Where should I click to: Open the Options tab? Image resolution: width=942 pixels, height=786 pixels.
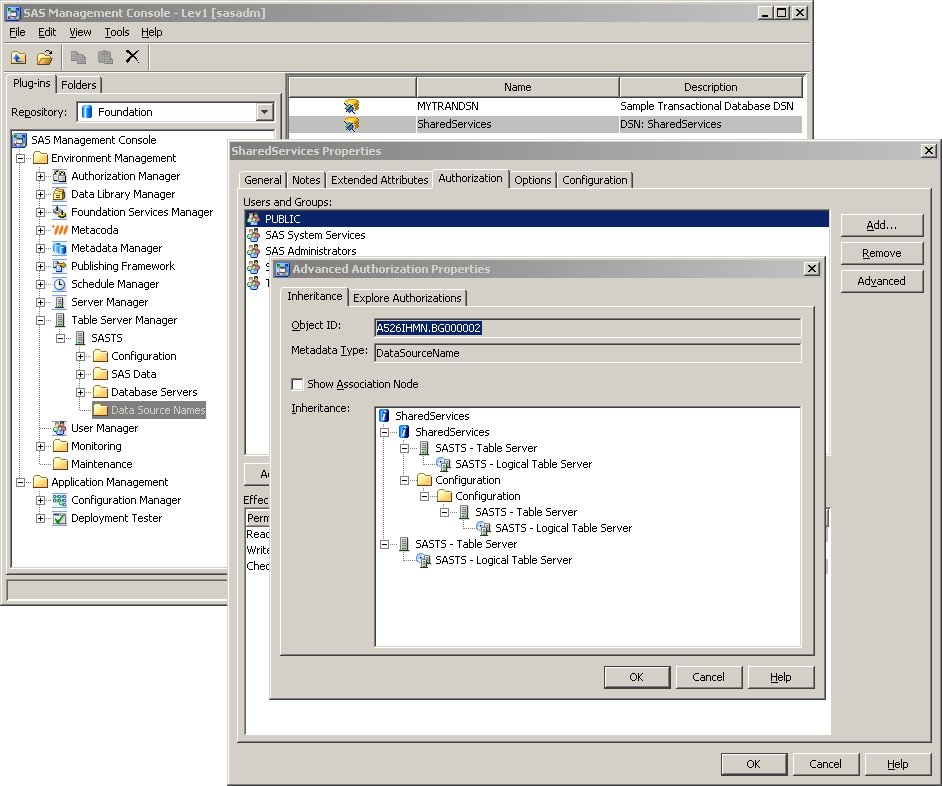pos(532,180)
